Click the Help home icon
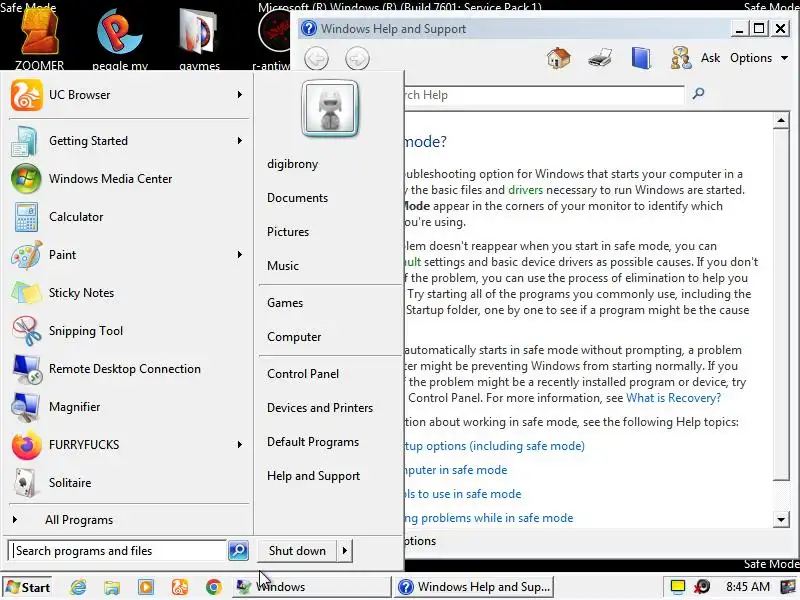The image size is (800, 600). coord(559,58)
